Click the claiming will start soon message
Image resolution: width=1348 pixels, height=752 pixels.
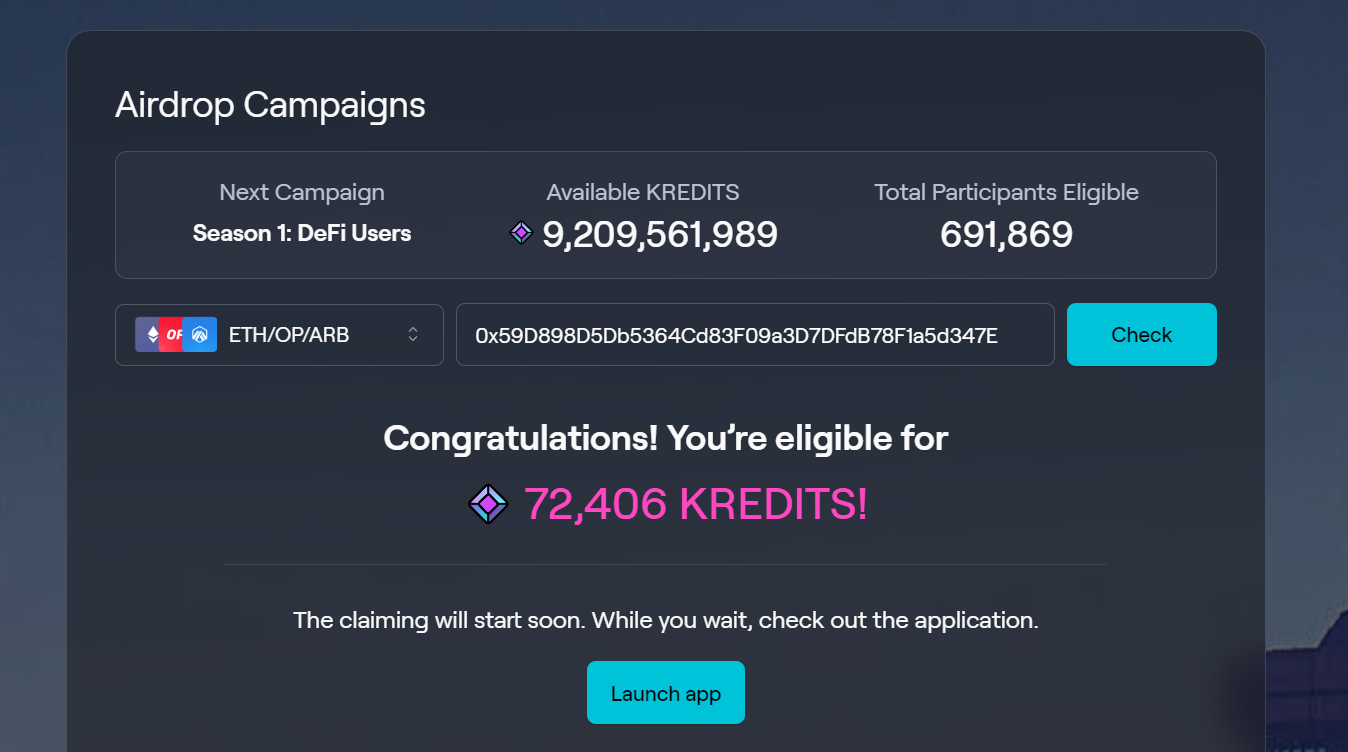666,620
